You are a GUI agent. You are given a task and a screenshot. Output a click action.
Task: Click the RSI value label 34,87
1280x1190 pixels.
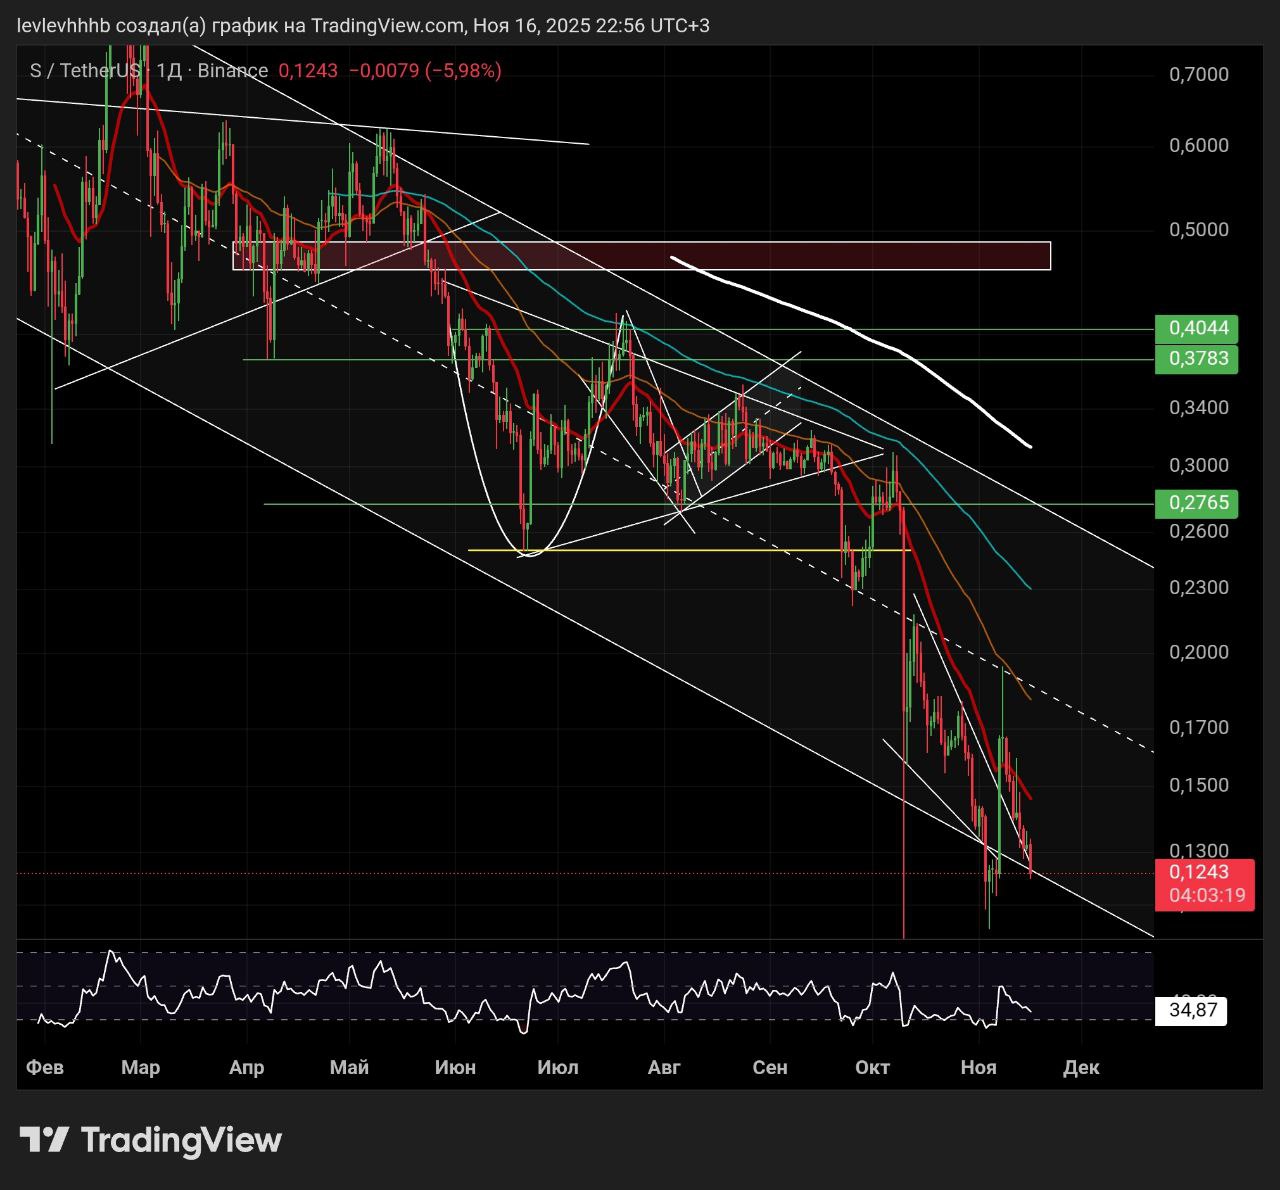pos(1192,1010)
